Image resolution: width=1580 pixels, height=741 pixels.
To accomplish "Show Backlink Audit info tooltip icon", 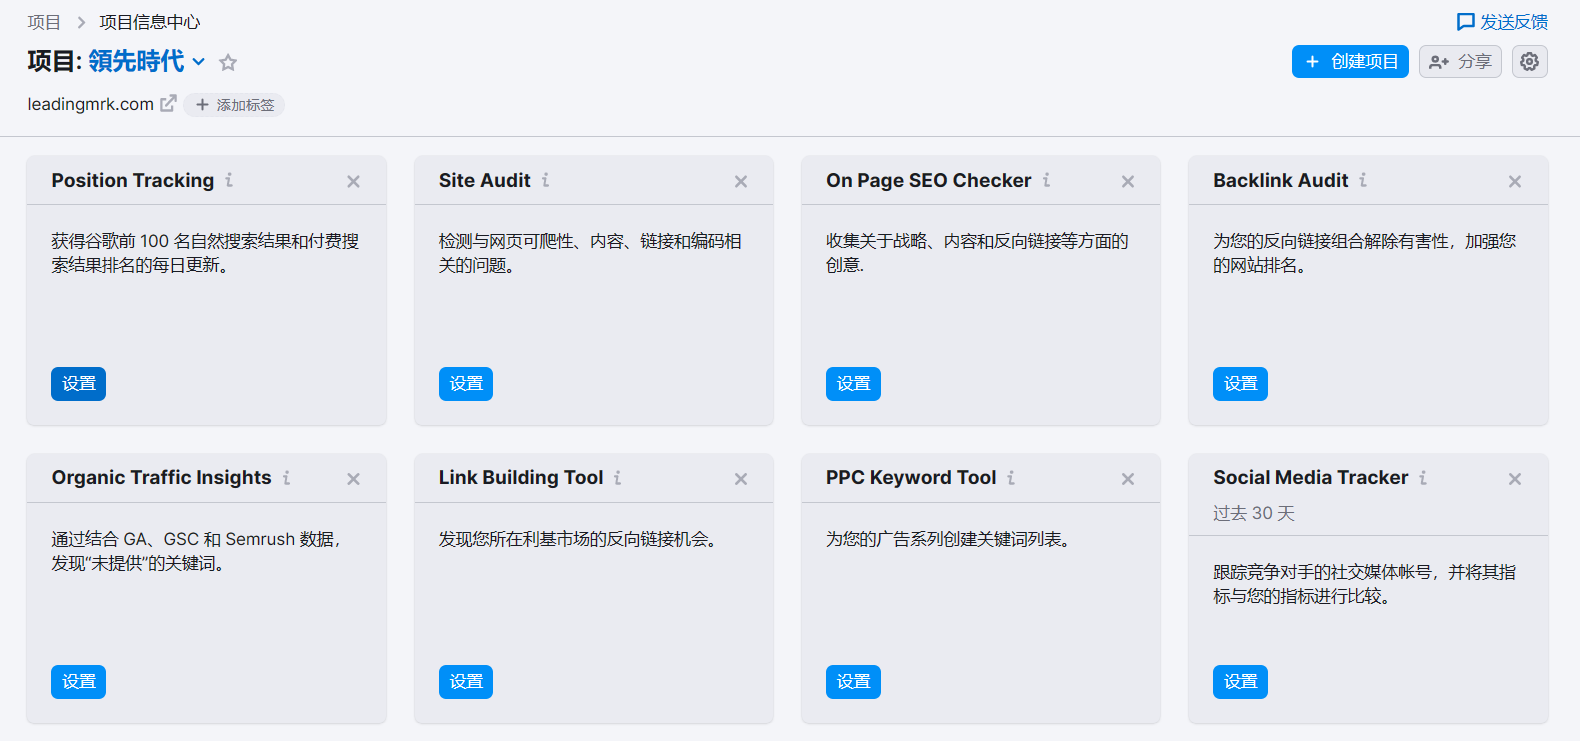I will [1363, 180].
